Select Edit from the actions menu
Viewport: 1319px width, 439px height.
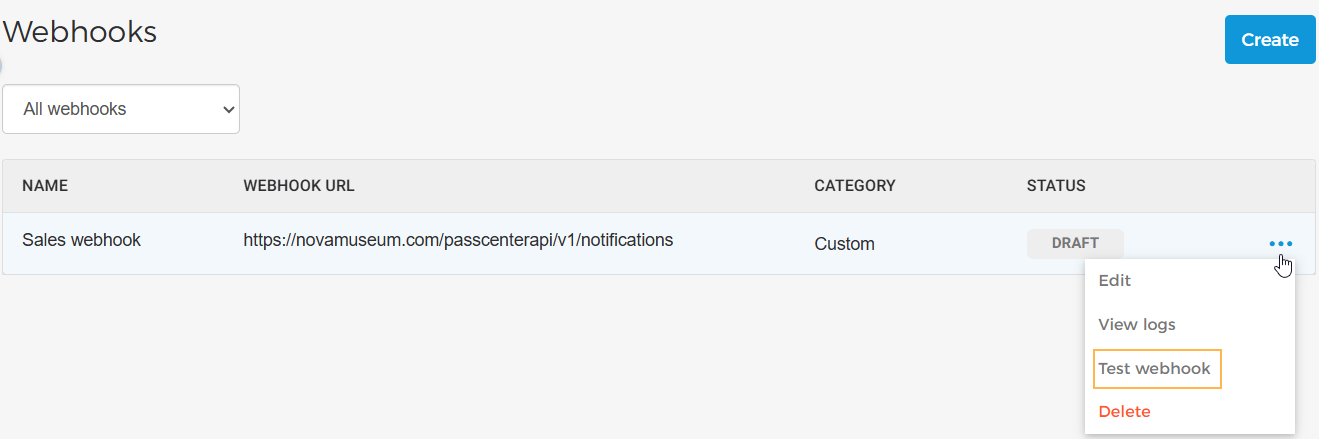1114,281
